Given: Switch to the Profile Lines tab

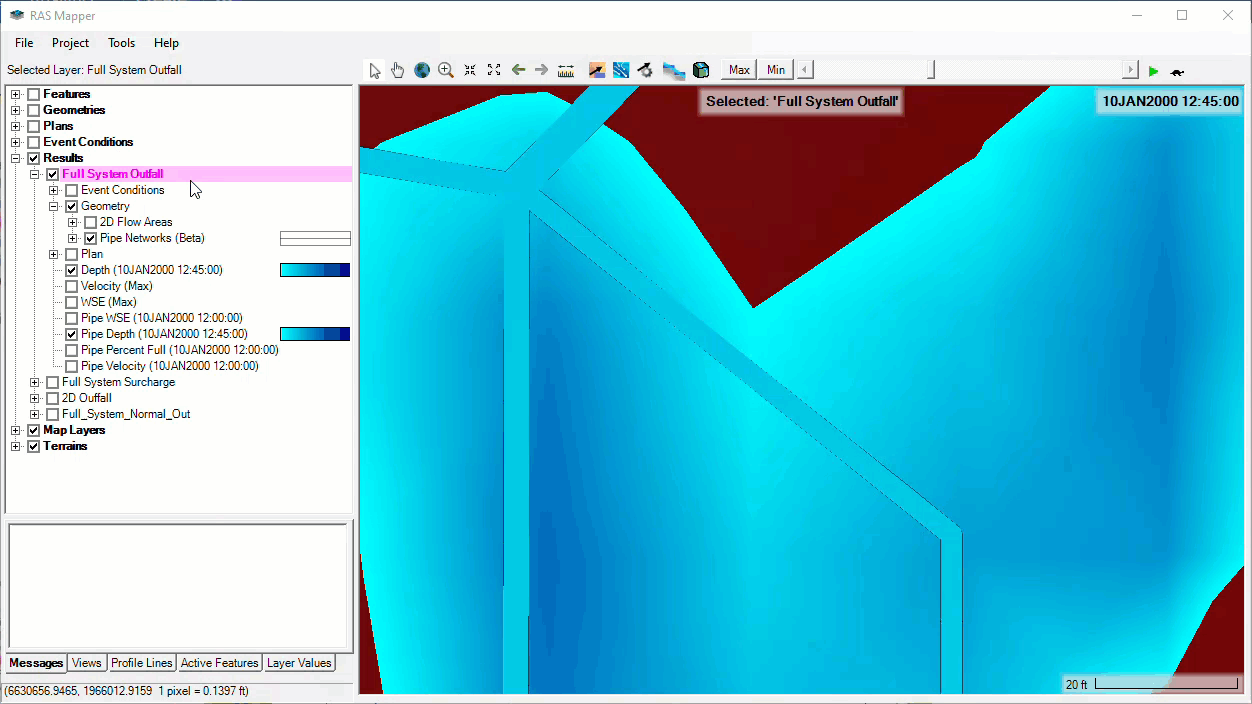Looking at the screenshot, I should pos(141,663).
